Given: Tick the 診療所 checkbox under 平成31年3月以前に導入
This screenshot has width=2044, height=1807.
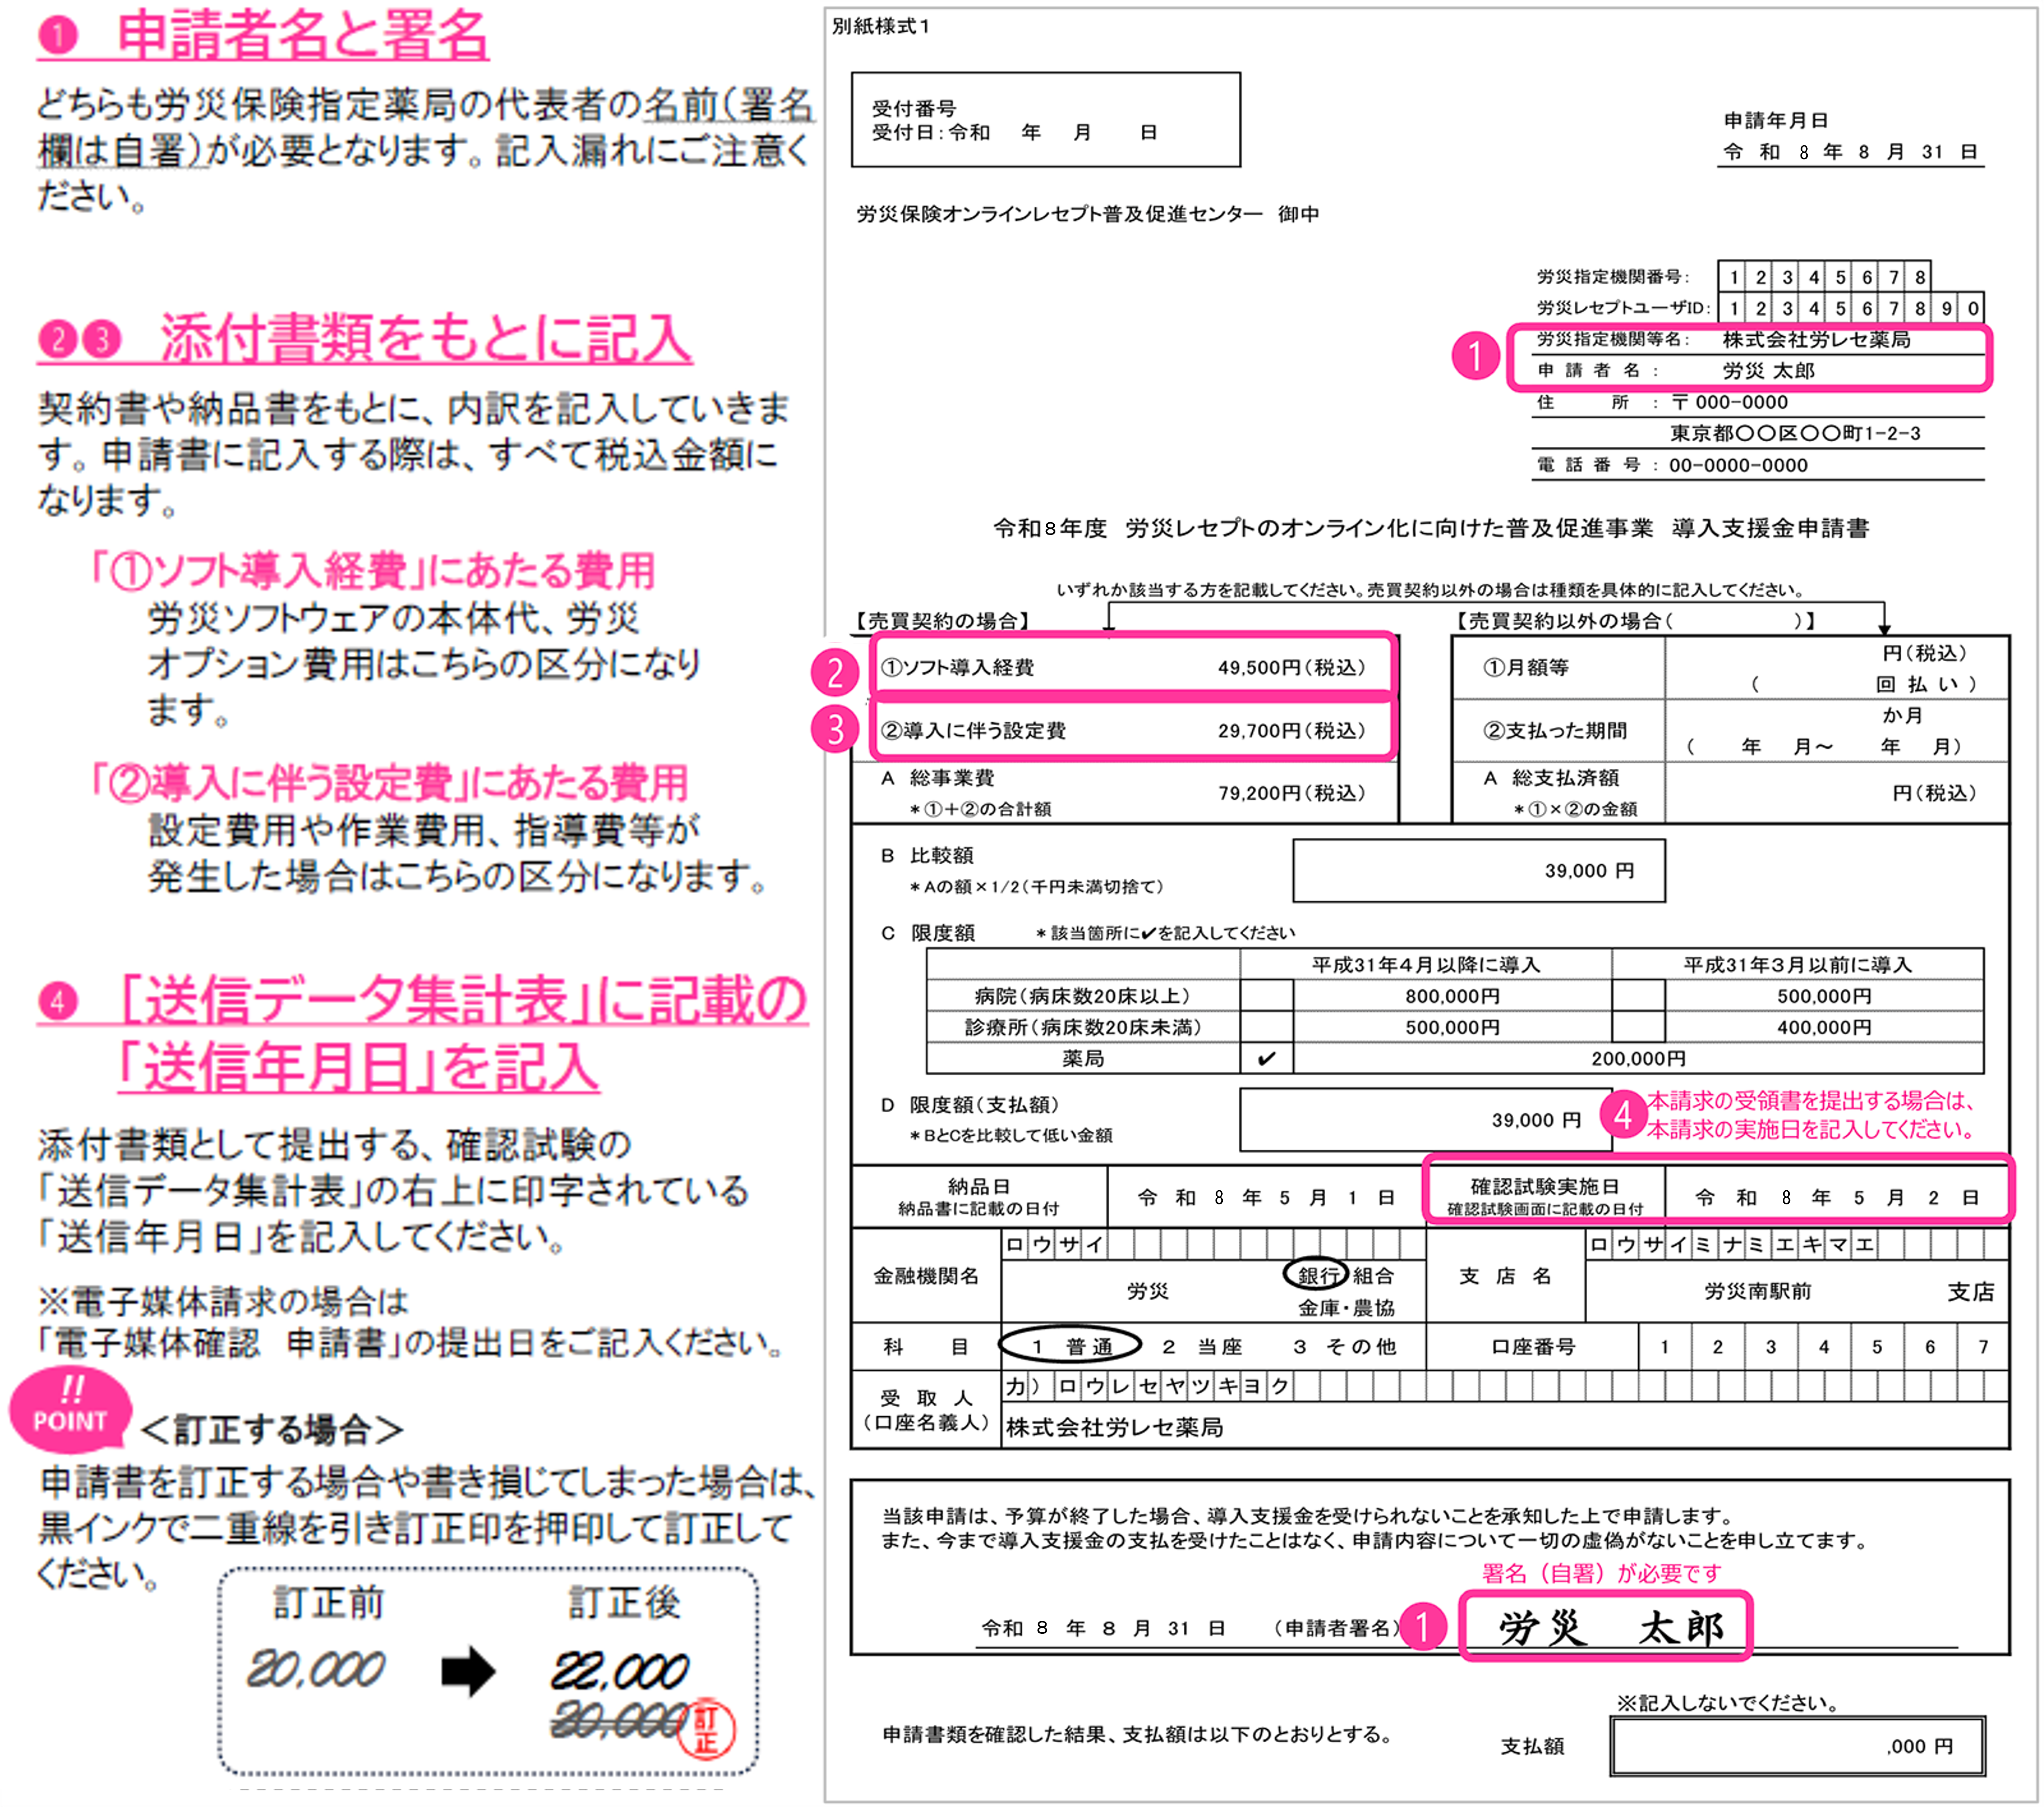Looking at the screenshot, I should click(1638, 1027).
